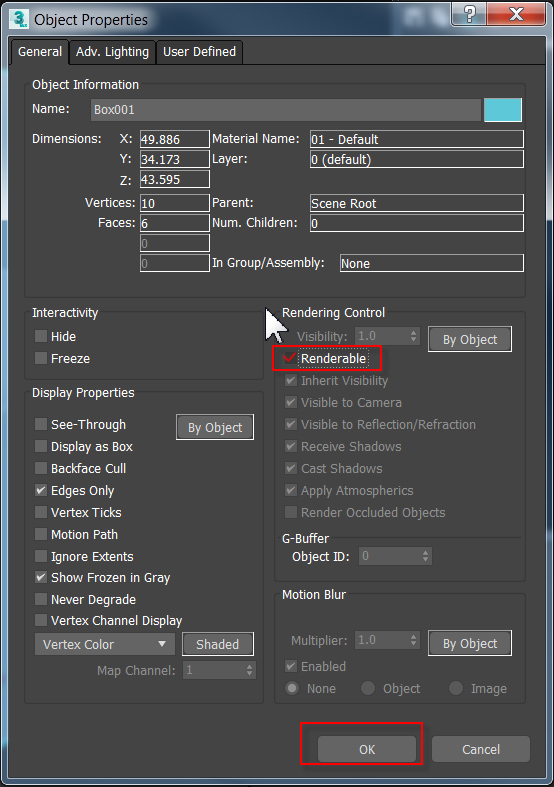This screenshot has height=787, width=554.
Task: Click the 3ds Max application icon in title bar
Action: tap(19, 19)
